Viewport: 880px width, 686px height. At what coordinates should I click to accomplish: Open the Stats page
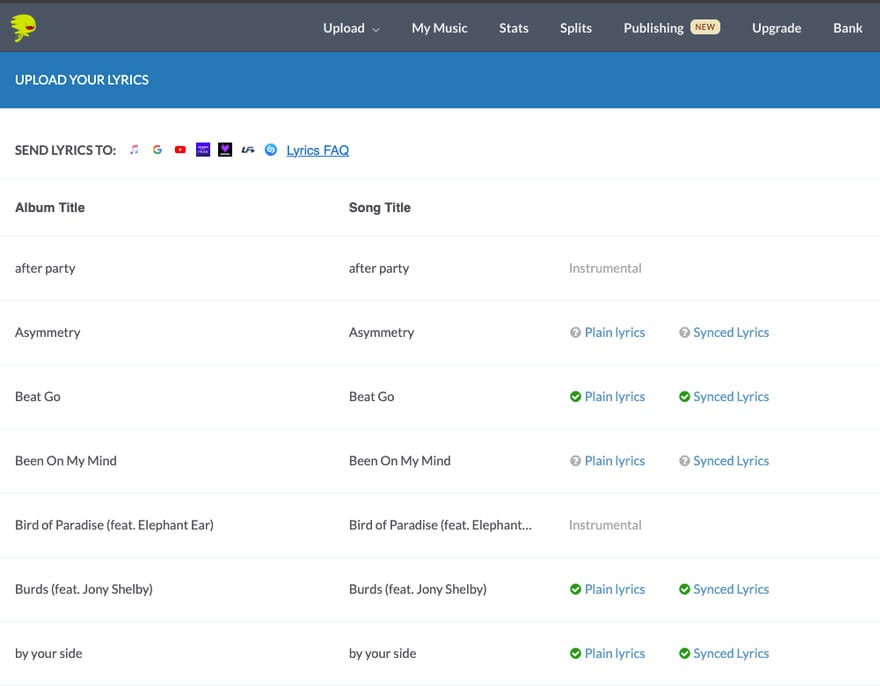(514, 28)
